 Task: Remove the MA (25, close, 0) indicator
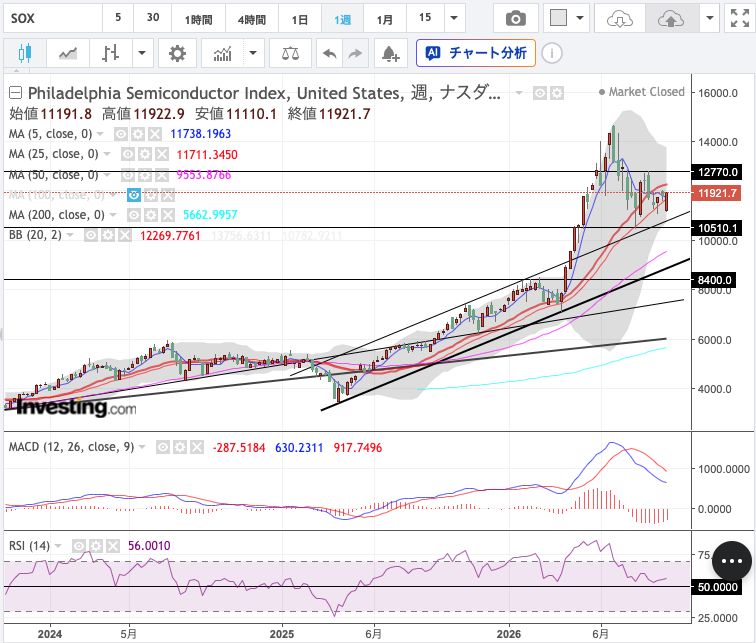[162, 154]
